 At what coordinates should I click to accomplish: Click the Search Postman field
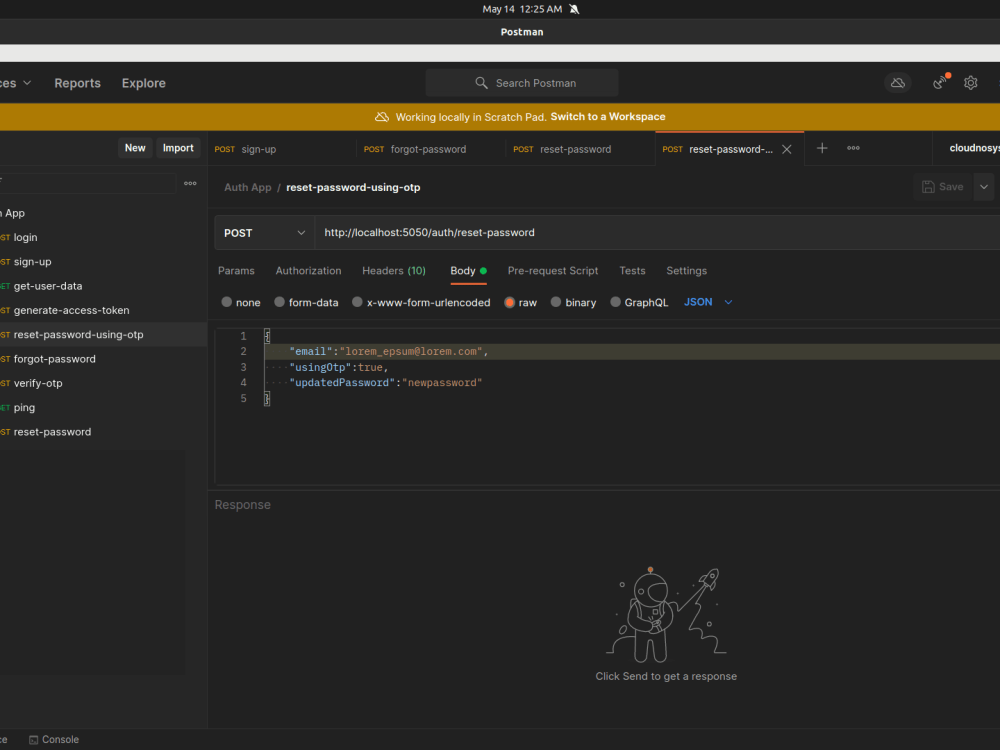[522, 83]
